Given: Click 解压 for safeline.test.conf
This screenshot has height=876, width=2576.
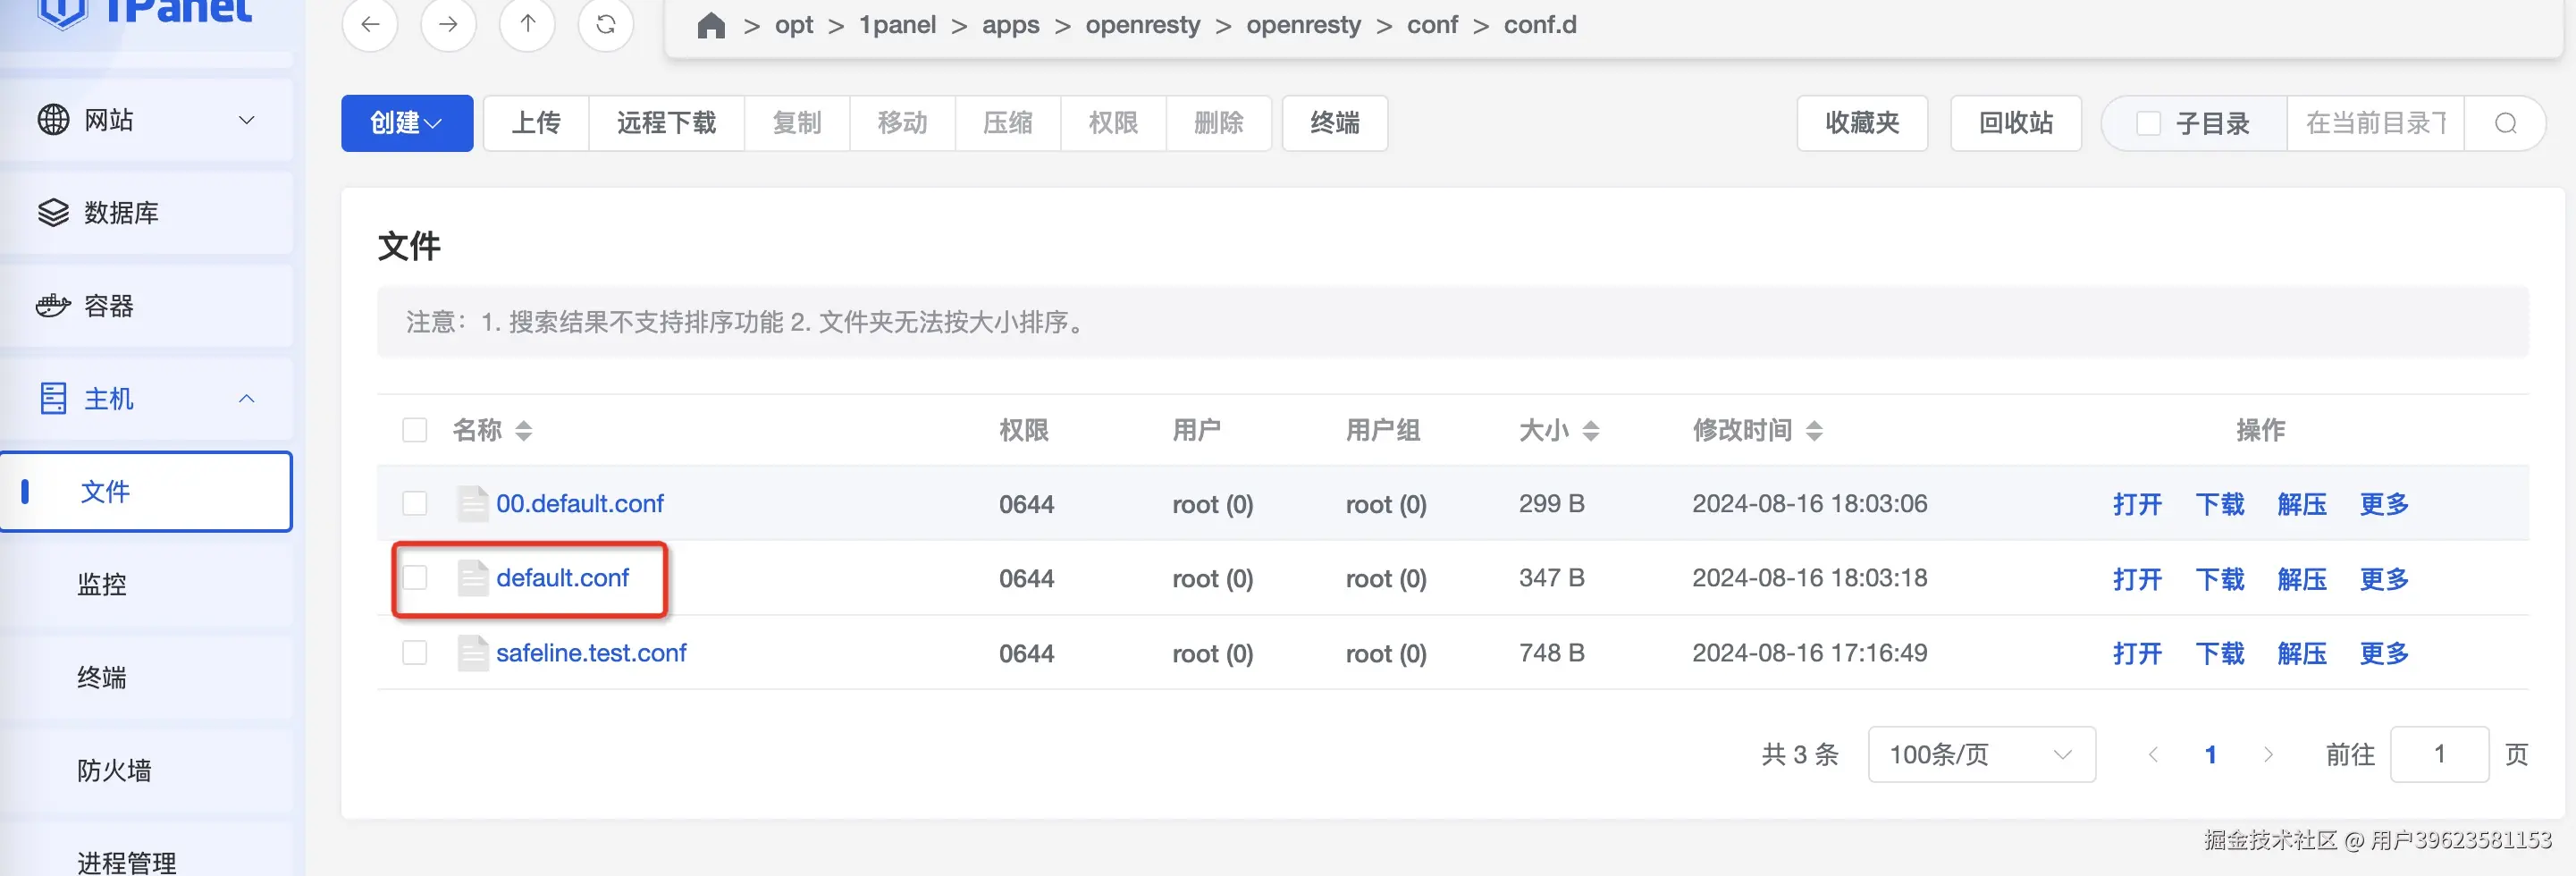Looking at the screenshot, I should 2302,654.
